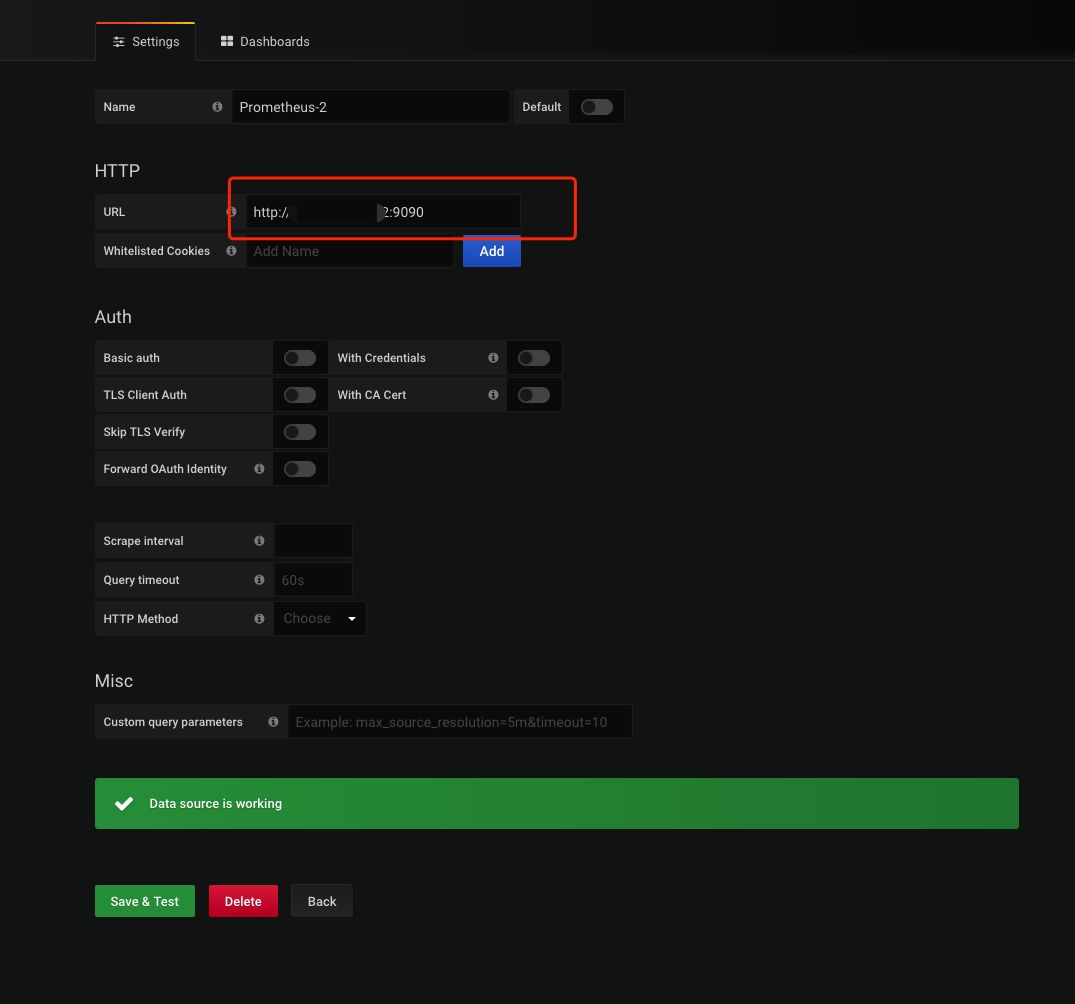This screenshot has height=1004, width=1075.
Task: Click info icon for With Credentials
Action: pyautogui.click(x=493, y=358)
